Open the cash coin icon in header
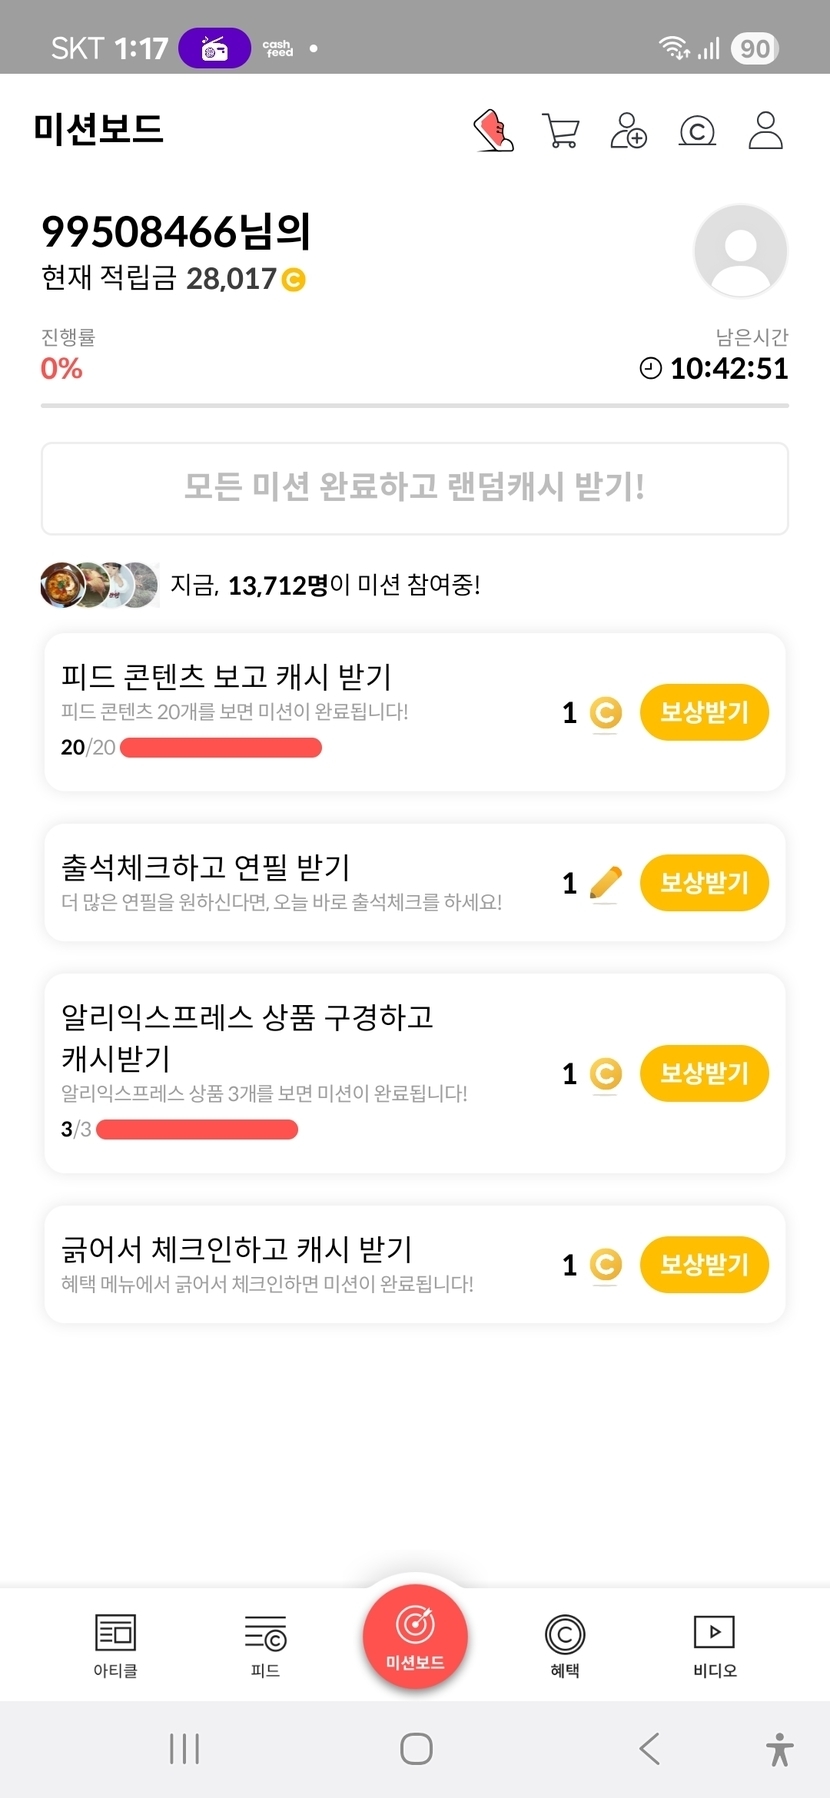This screenshot has width=830, height=1798. click(x=697, y=131)
